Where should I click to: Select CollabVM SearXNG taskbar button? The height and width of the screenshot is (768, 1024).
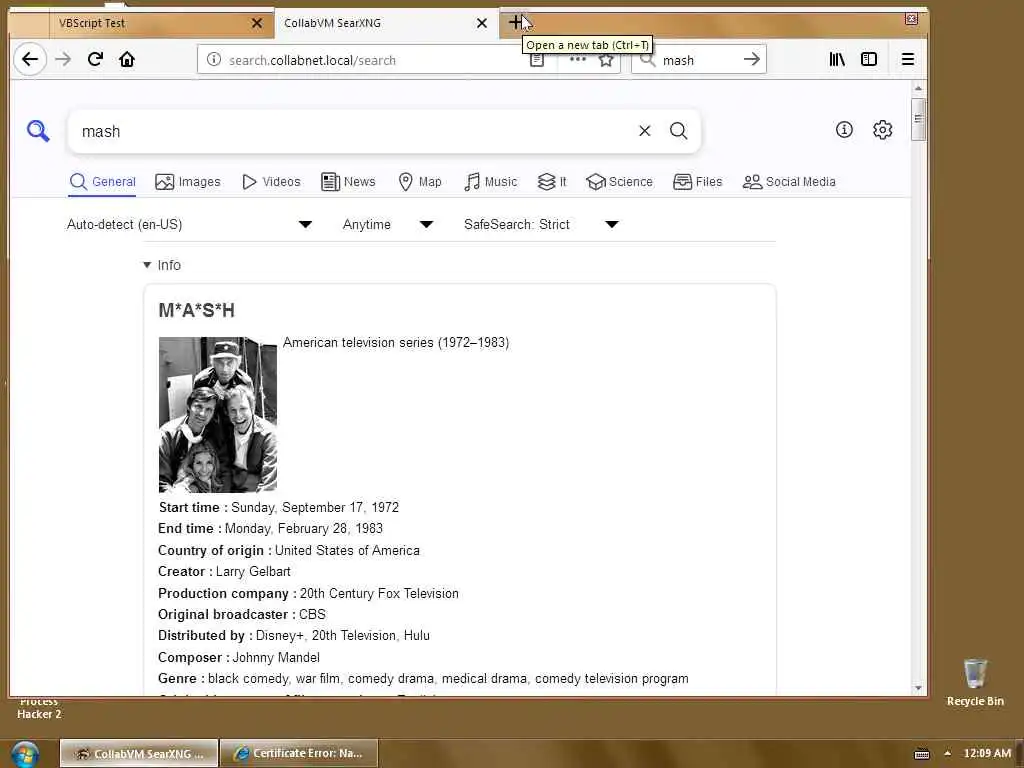[139, 754]
